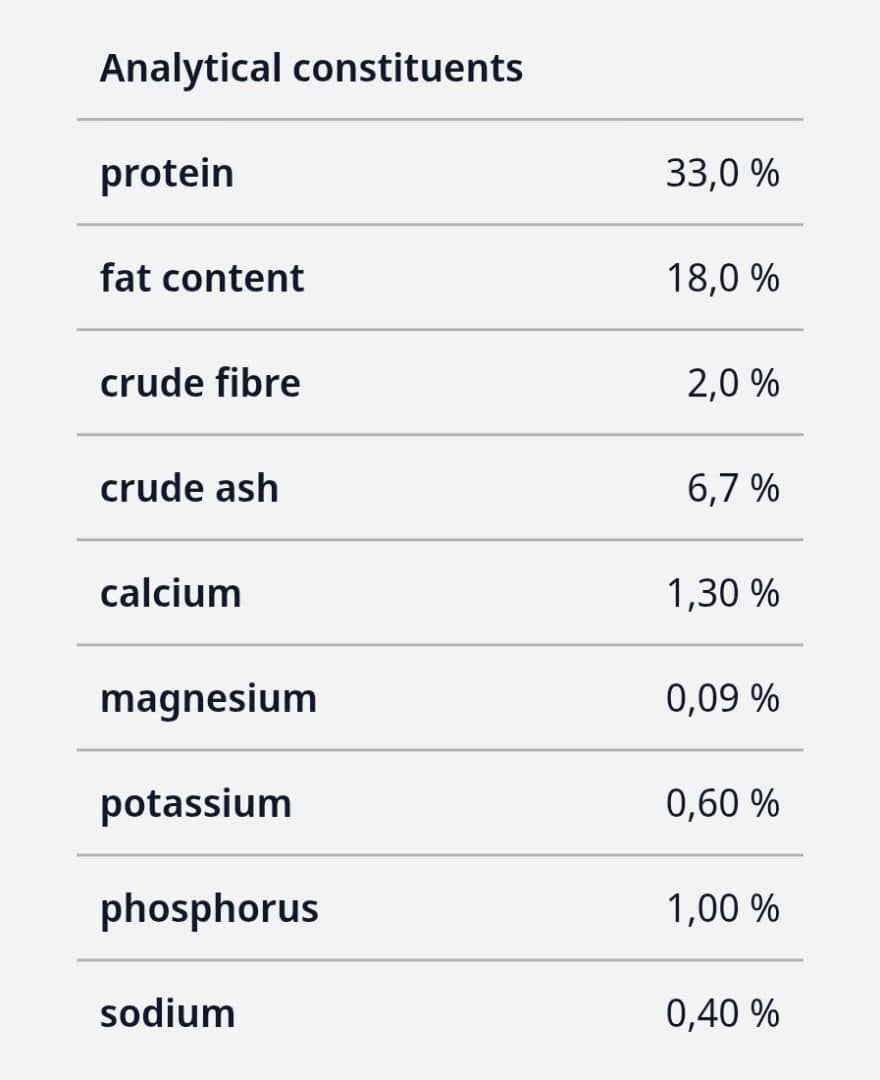Select the magnesium label
The width and height of the screenshot is (880, 1080).
[x=208, y=698]
